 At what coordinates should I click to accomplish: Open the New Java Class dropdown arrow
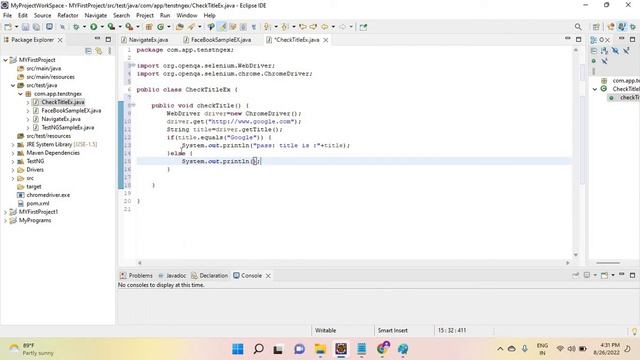tap(169, 27)
